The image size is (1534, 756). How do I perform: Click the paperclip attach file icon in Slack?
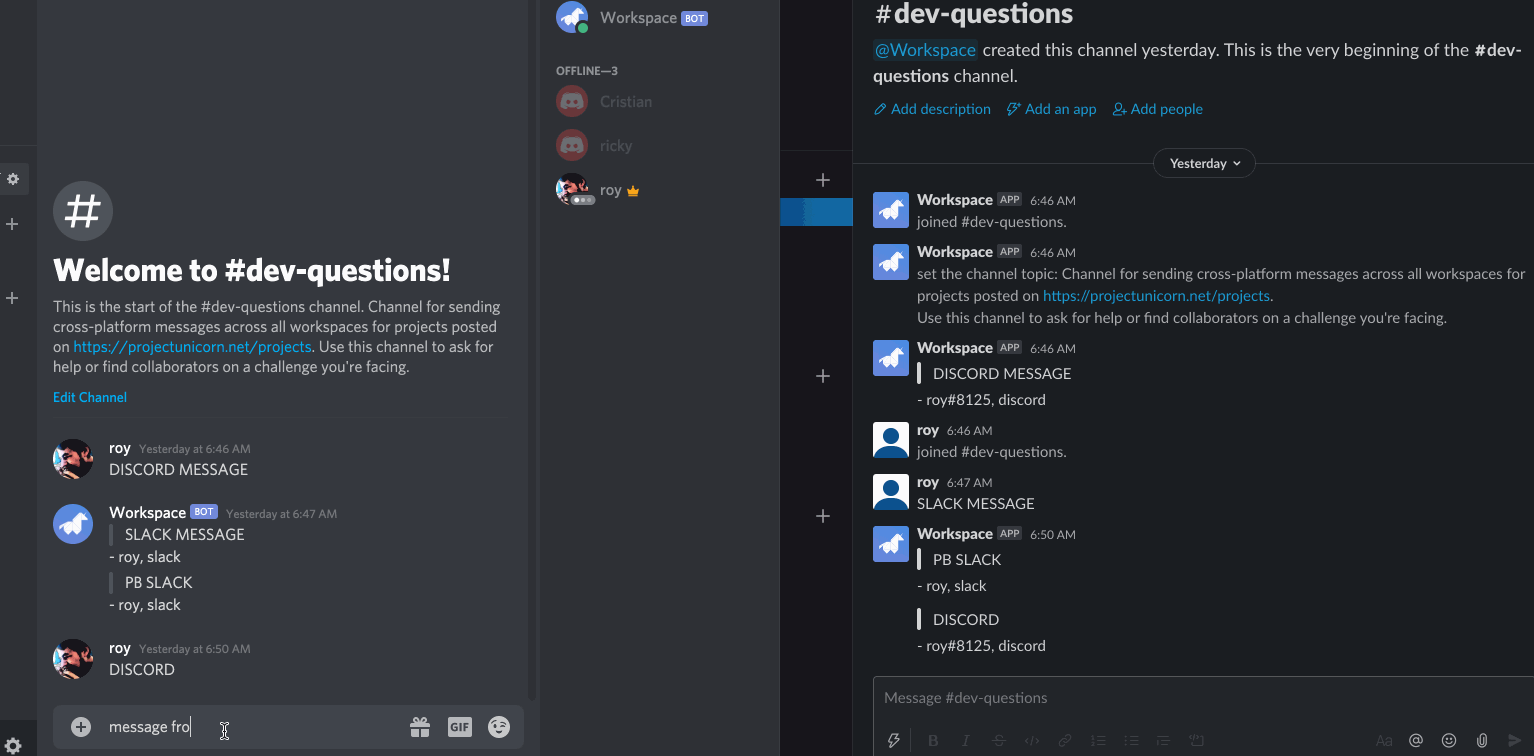(1482, 741)
